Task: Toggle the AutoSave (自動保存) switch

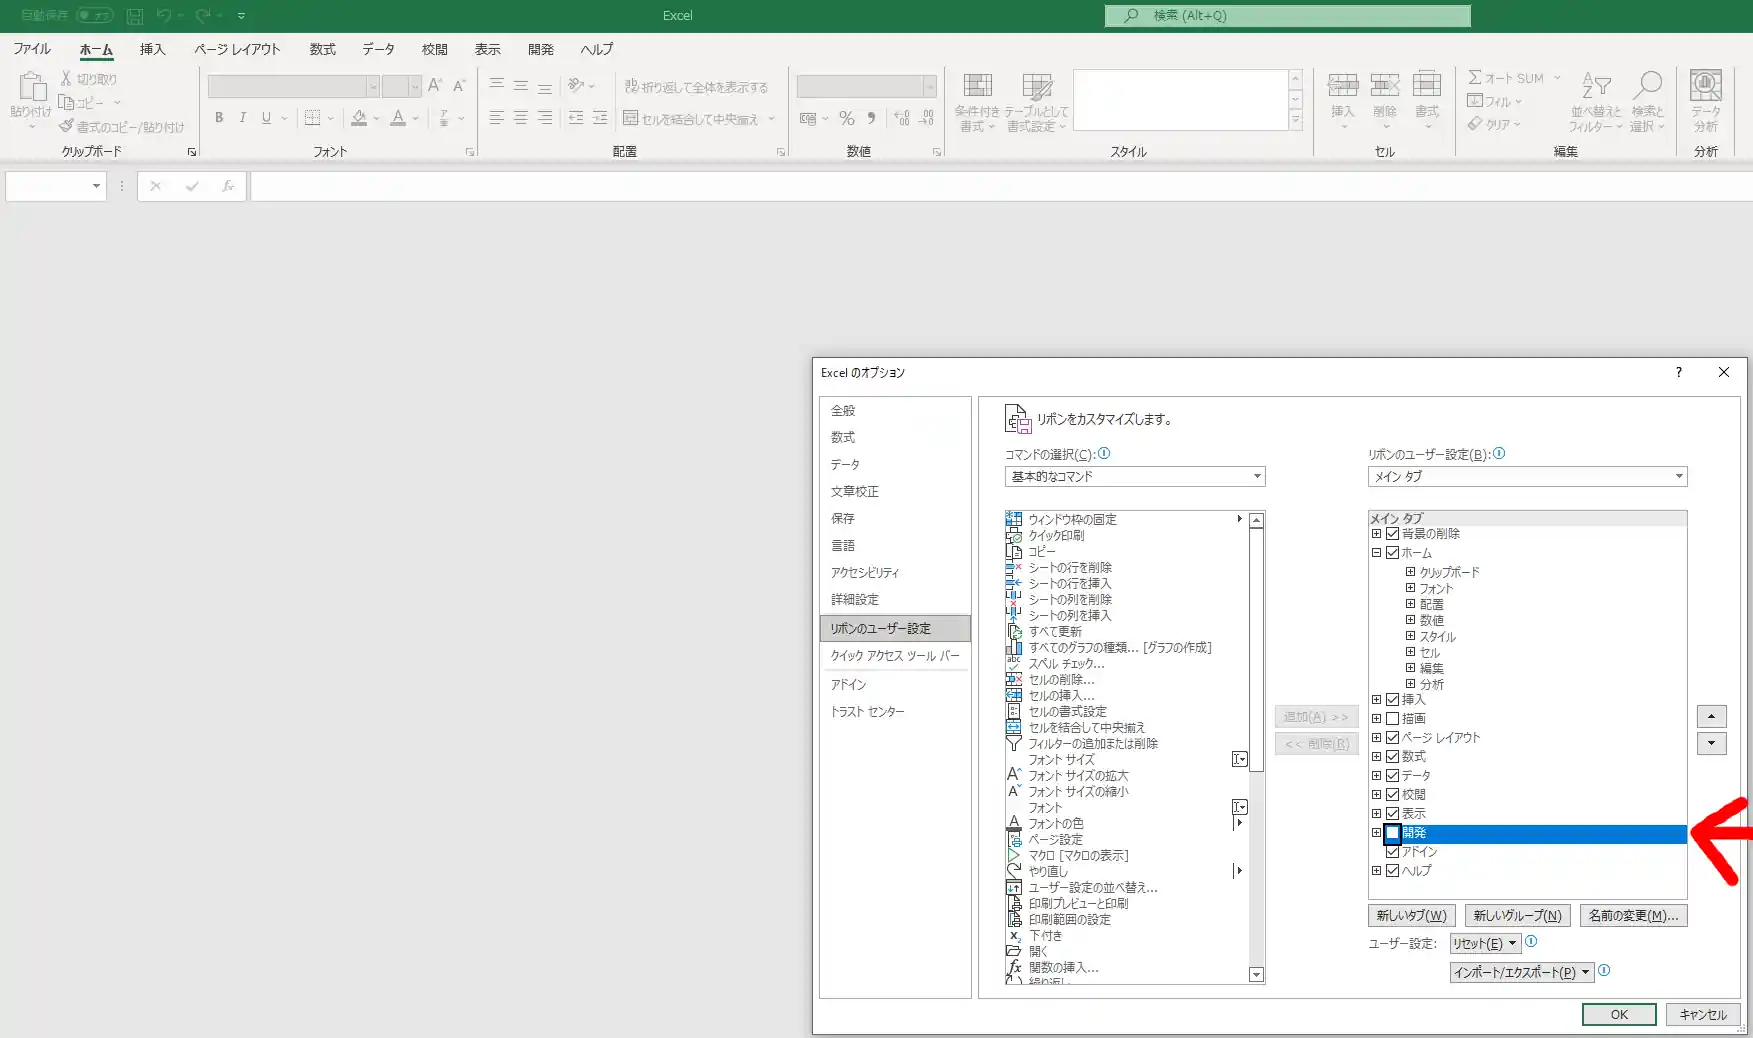Action: 95,16
